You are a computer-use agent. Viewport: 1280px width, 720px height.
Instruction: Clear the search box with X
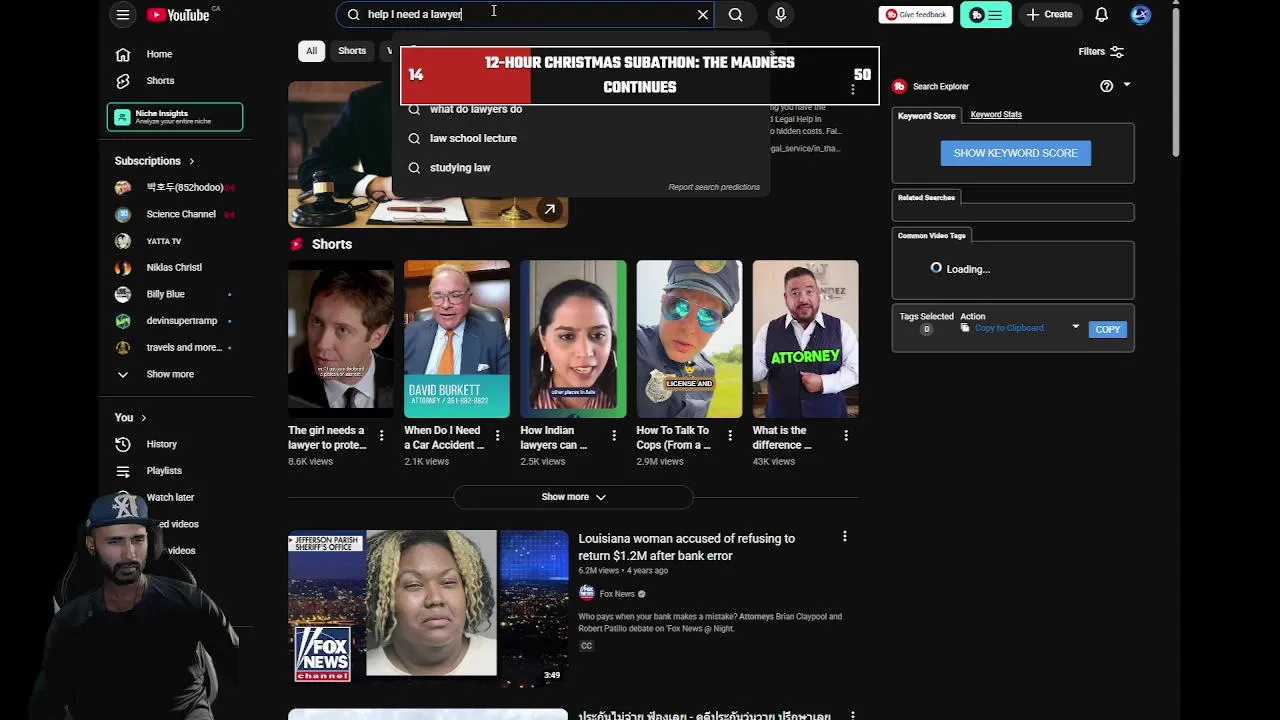[703, 14]
